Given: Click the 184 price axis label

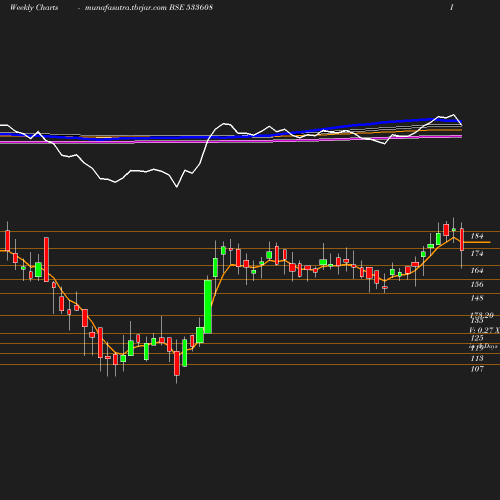Looking at the screenshot, I should coord(477,236).
